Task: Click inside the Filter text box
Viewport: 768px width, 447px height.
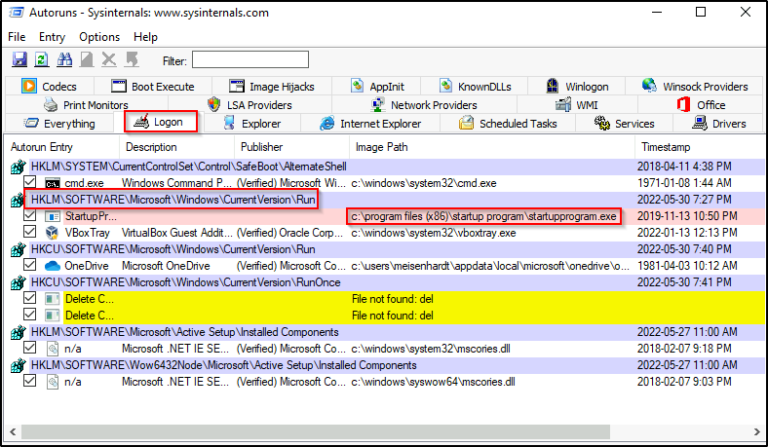Action: 250,60
